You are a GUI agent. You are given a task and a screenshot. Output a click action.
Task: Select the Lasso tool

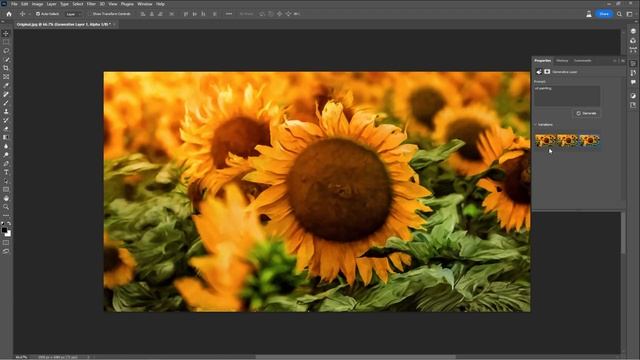pyautogui.click(x=6, y=51)
